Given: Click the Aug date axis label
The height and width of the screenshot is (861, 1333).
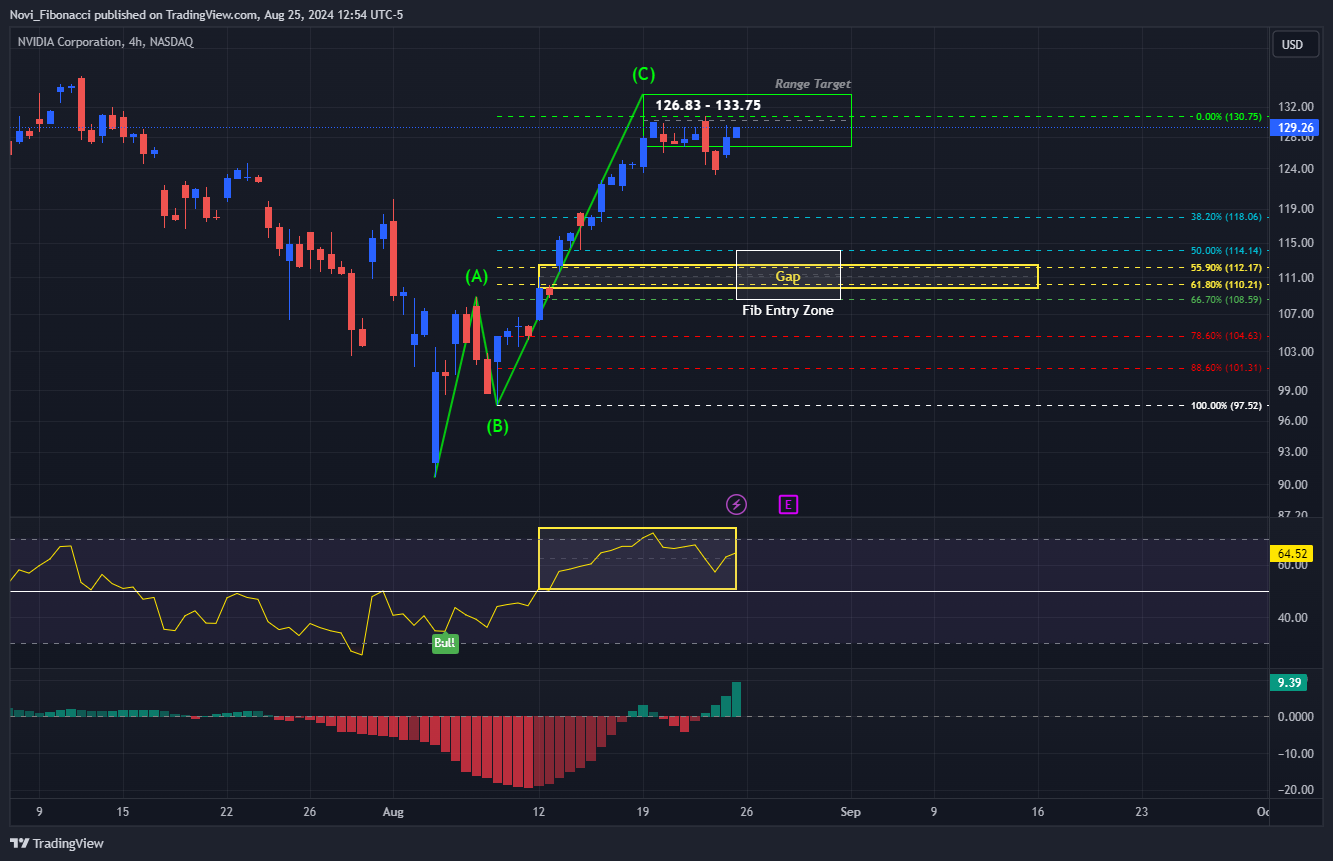Looking at the screenshot, I should point(393,812).
